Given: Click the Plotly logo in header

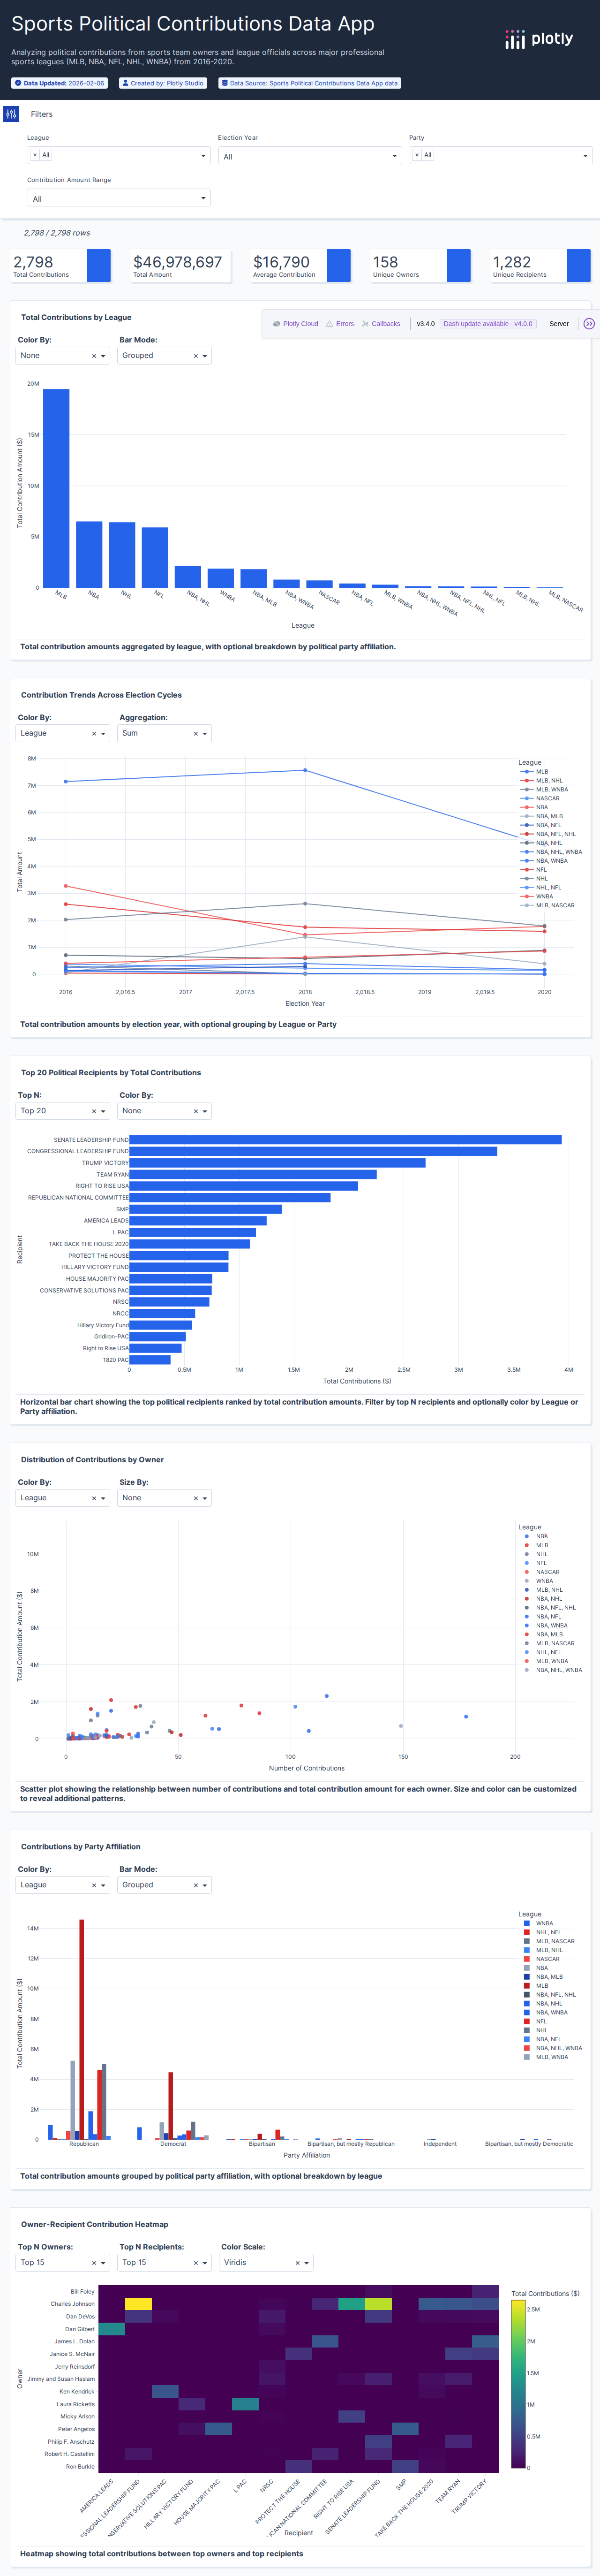Looking at the screenshot, I should pyautogui.click(x=539, y=39).
